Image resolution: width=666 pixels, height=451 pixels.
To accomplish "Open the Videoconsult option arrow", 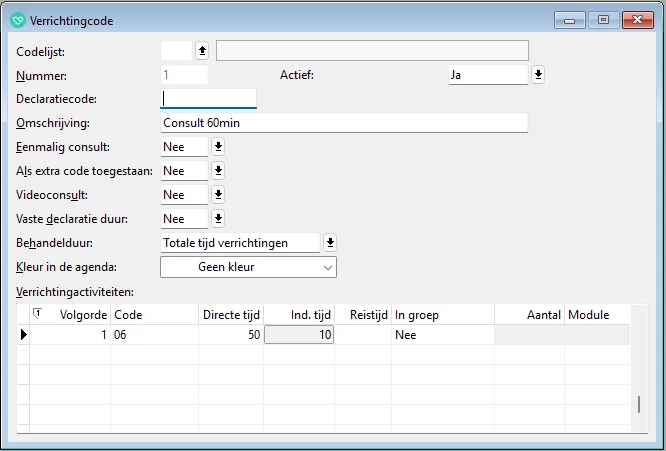I will pos(218,195).
